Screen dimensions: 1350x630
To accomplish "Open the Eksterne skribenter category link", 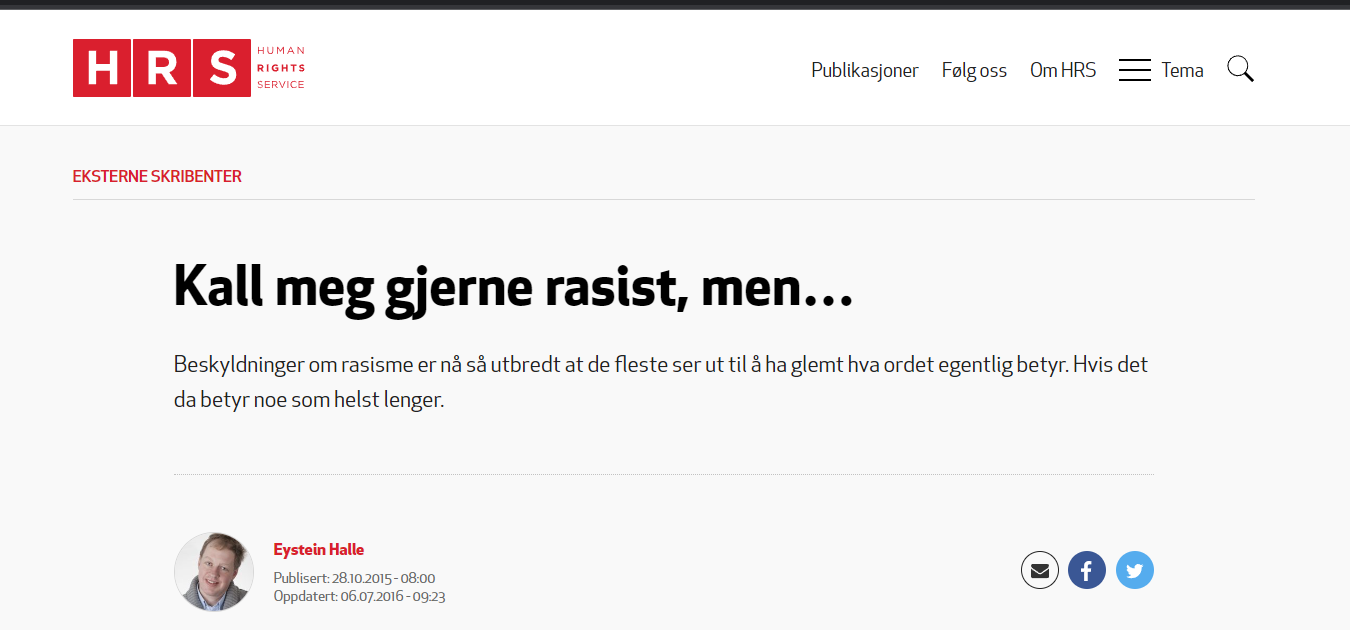I will coord(157,177).
